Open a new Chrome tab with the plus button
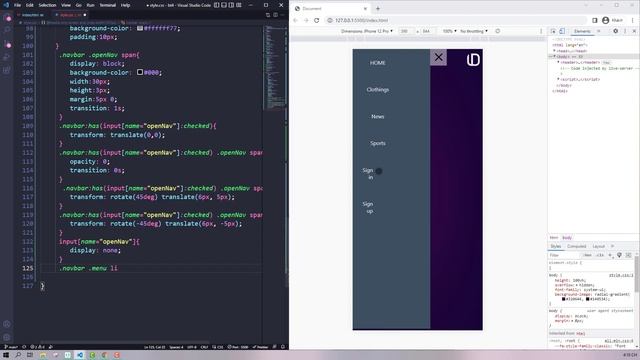Screen dimensions: 640x360 378,8
